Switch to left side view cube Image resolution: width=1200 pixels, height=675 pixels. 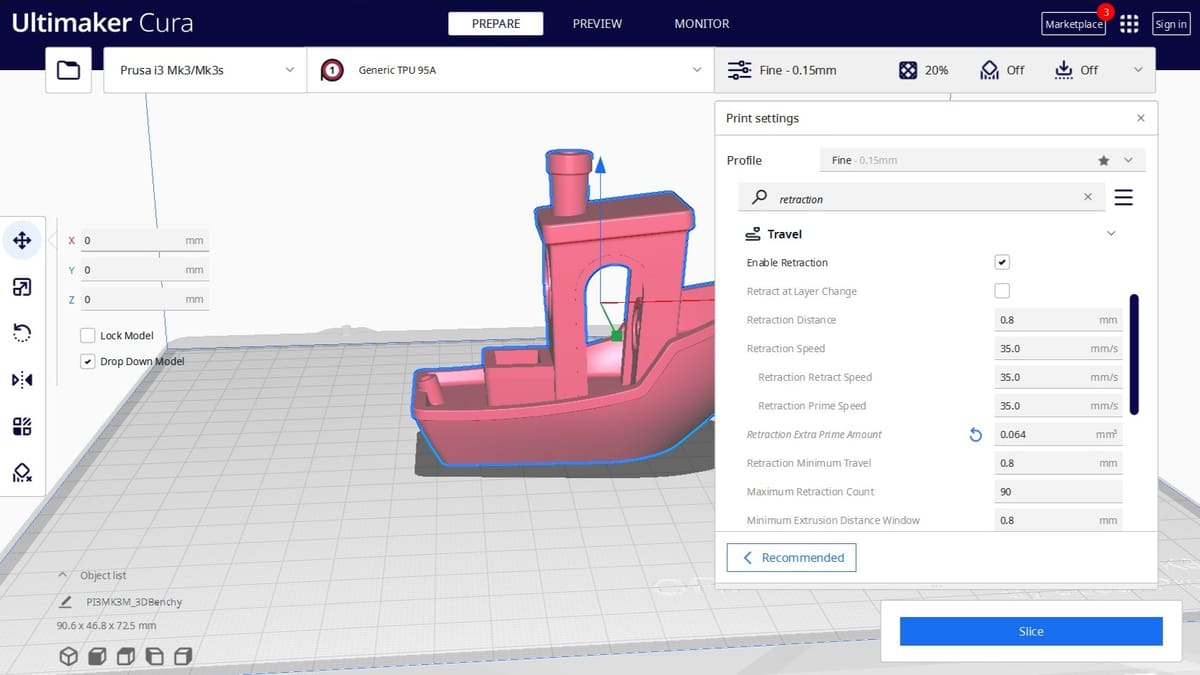pyautogui.click(x=155, y=656)
